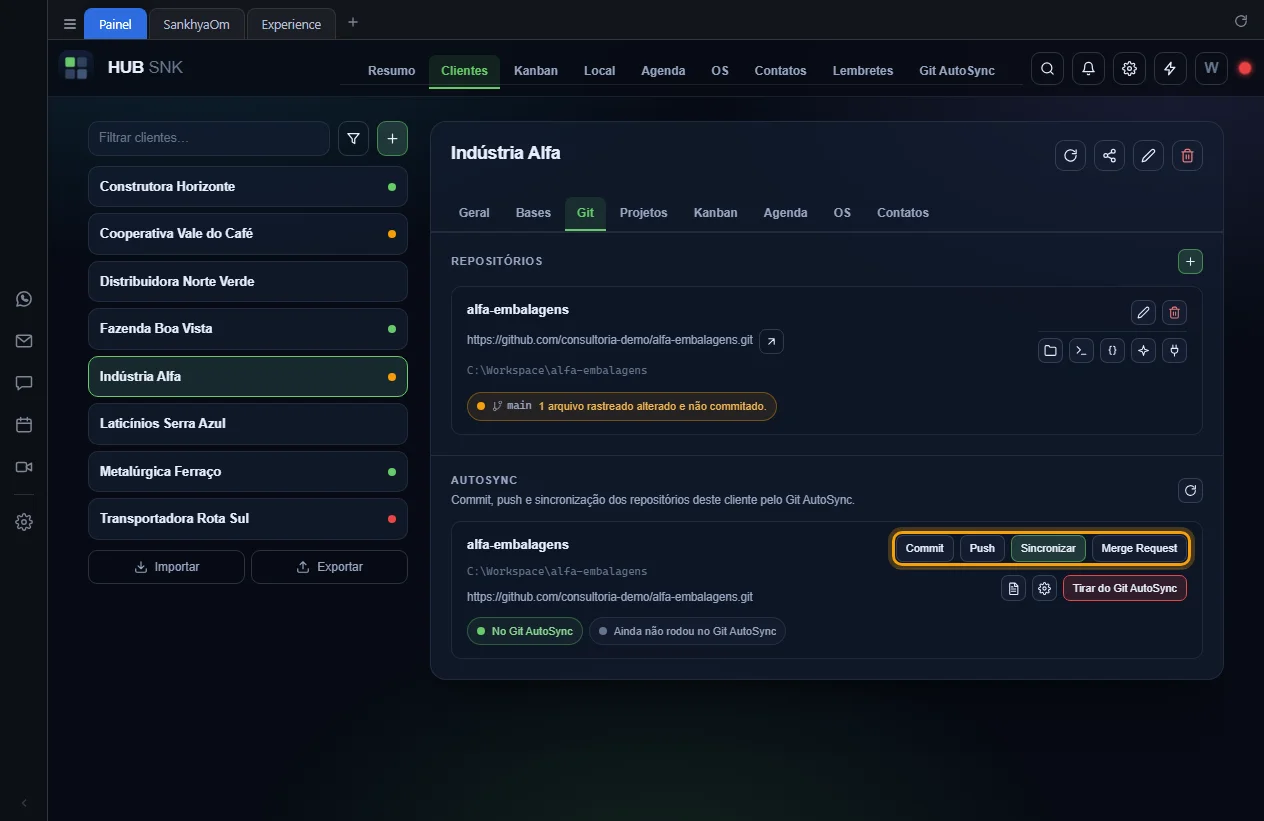Click the main branch status badge
Viewport: 1264px width, 821px height.
(621, 406)
